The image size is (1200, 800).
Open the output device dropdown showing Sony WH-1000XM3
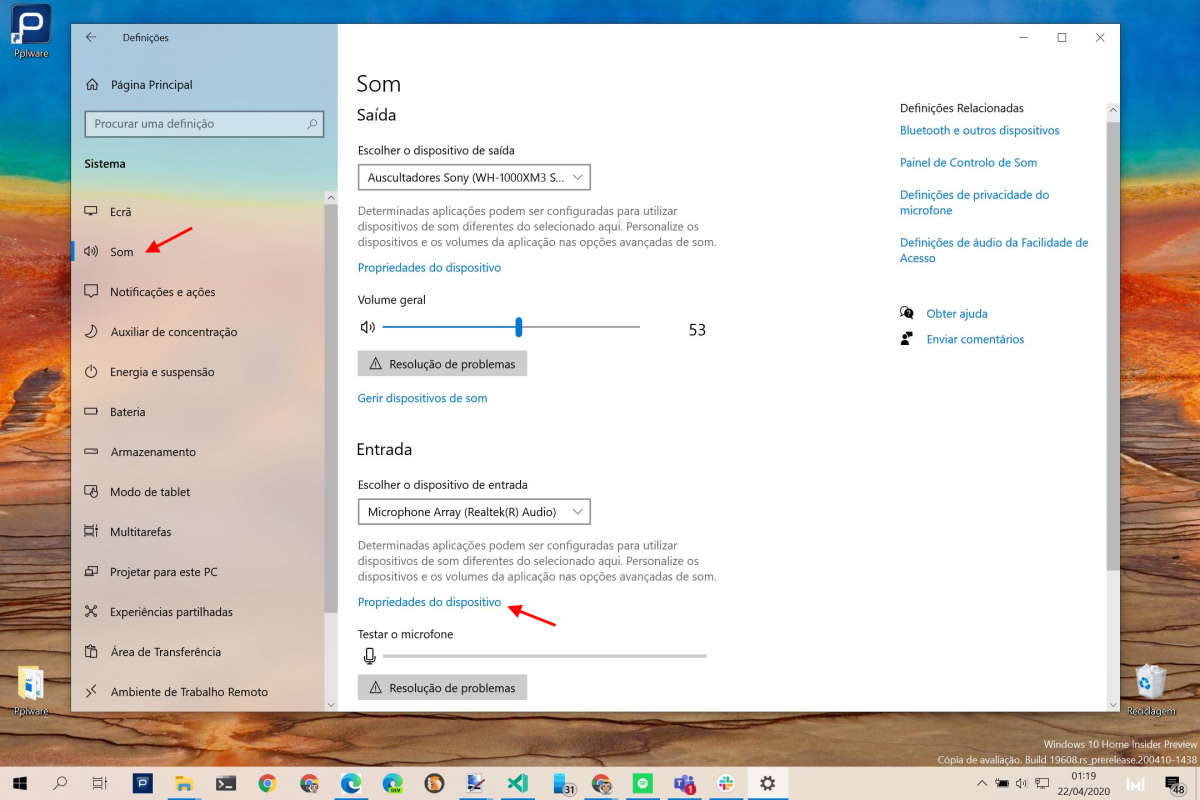[x=474, y=177]
